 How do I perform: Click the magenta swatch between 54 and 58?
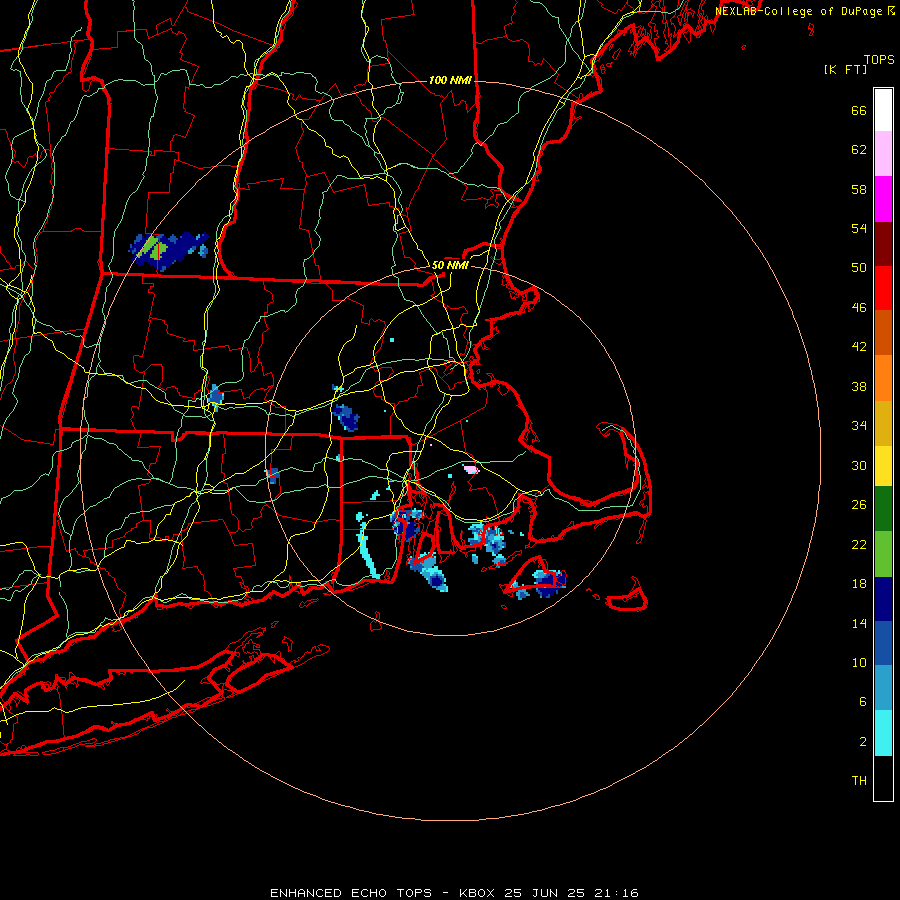tap(883, 199)
